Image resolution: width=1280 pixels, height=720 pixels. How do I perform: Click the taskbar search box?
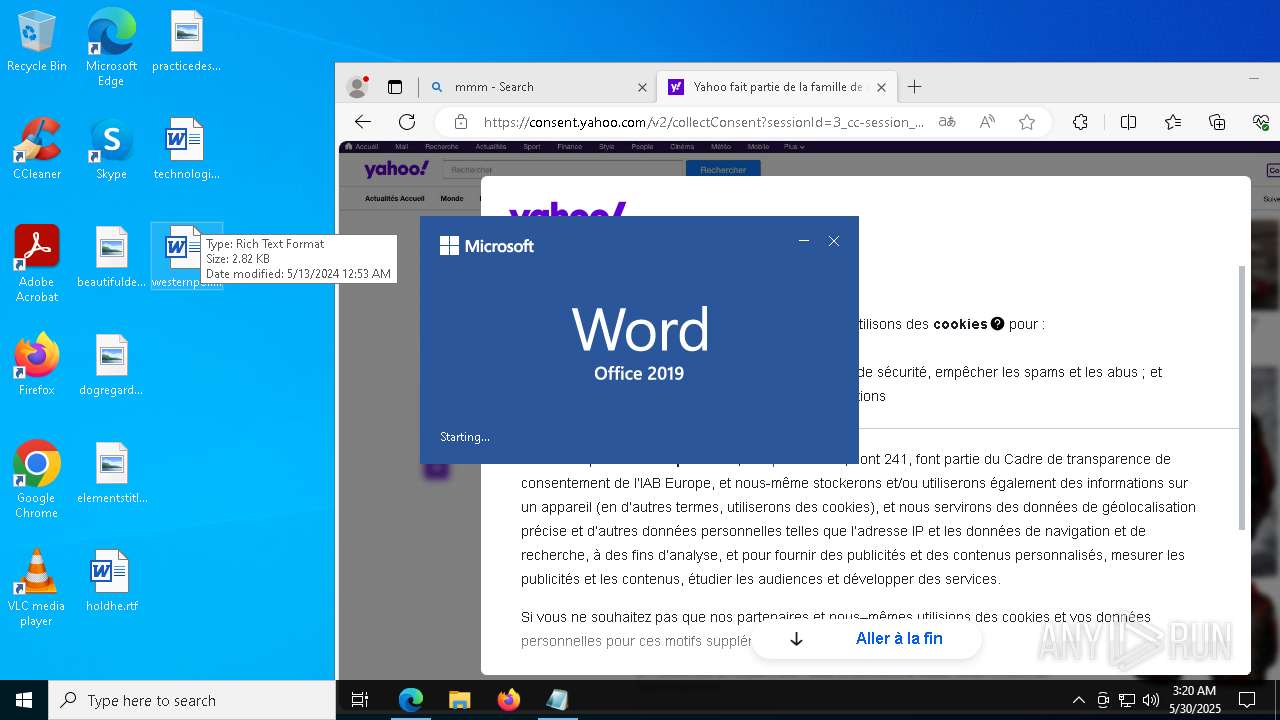click(x=192, y=700)
